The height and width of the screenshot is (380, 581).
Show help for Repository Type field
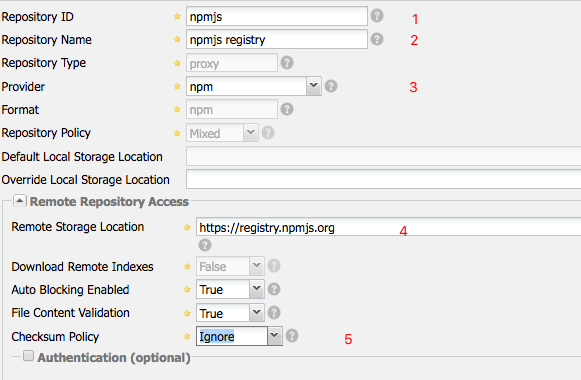click(x=287, y=63)
